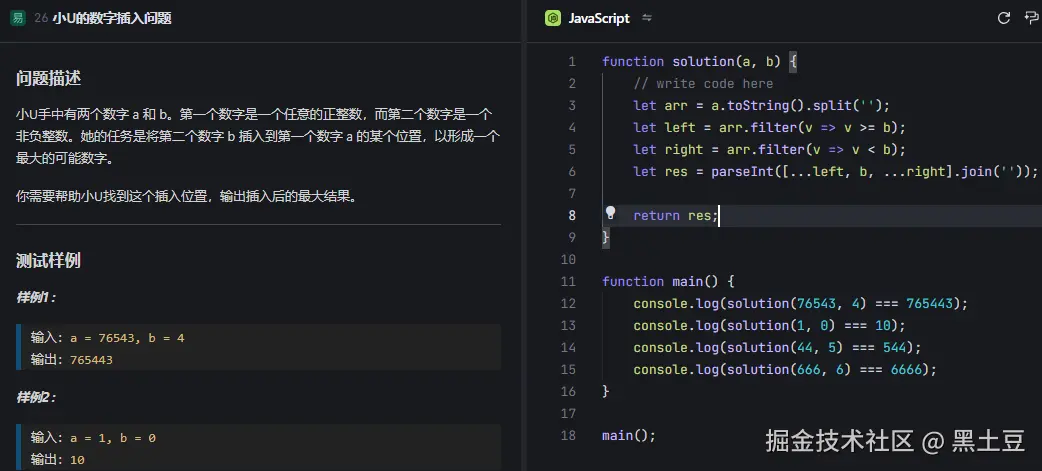This screenshot has height=471, width=1042.
Task: Click the input line a = 1, b = 0
Action: pos(93,438)
